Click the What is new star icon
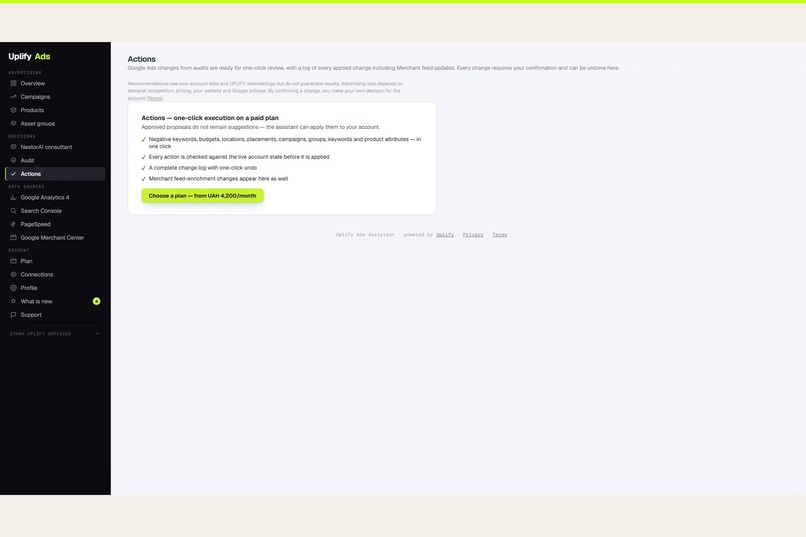806x537 pixels. click(13, 301)
